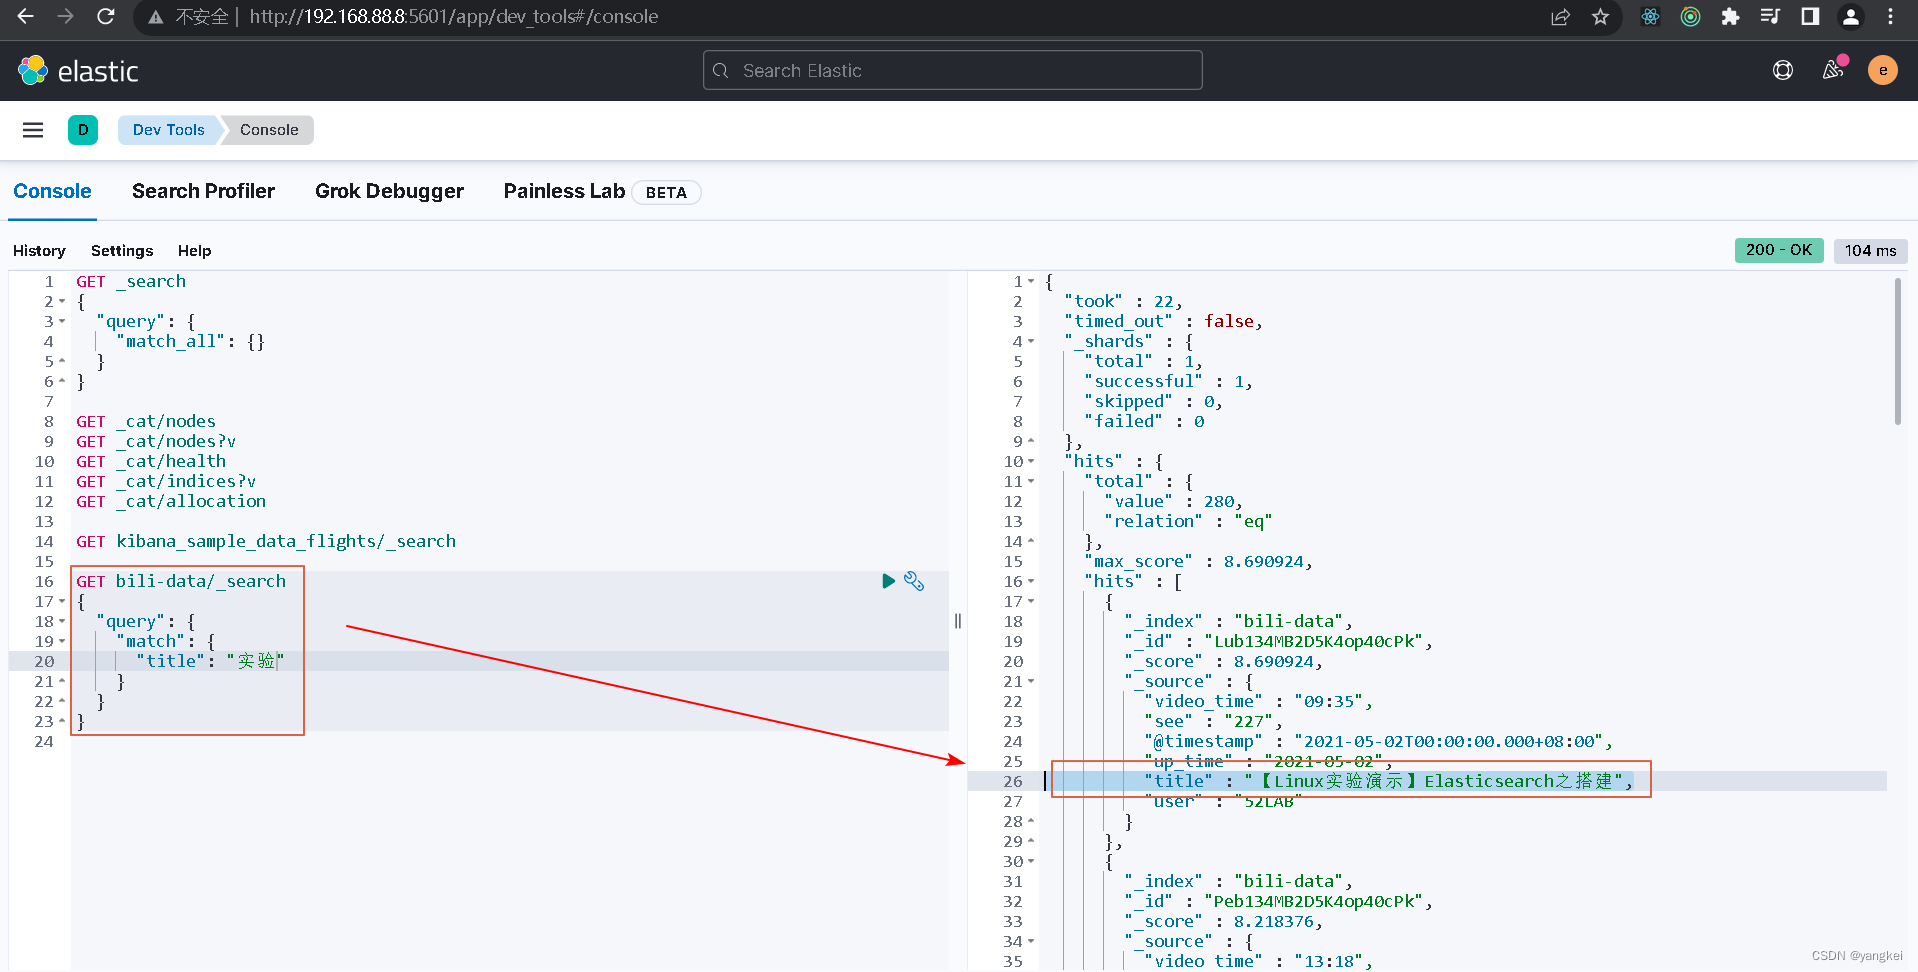
Task: Click the highlighted "title" response line
Action: pyautogui.click(x=1388, y=781)
